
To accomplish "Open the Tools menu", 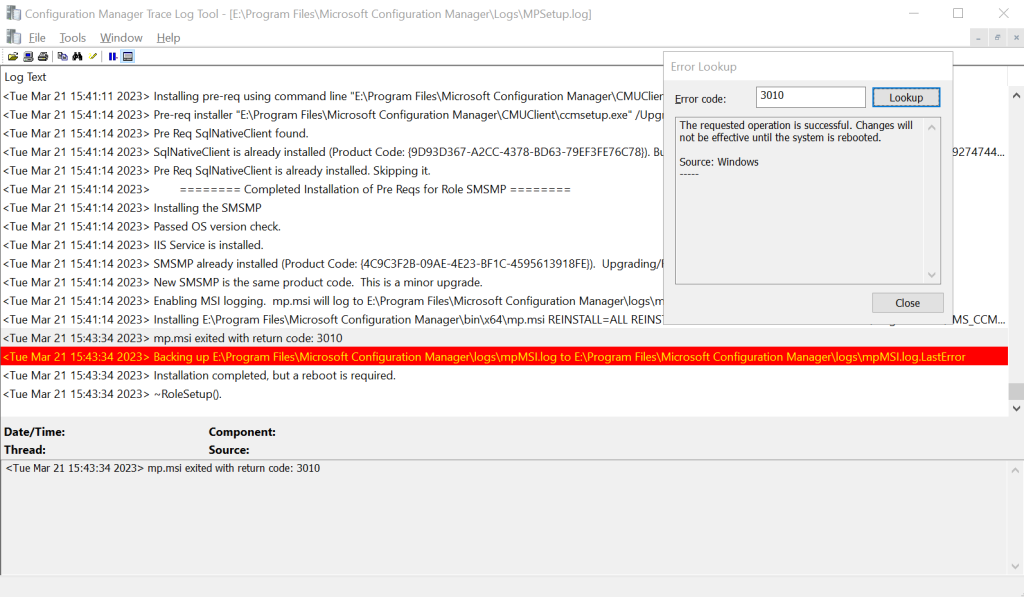I will click(x=72, y=38).
